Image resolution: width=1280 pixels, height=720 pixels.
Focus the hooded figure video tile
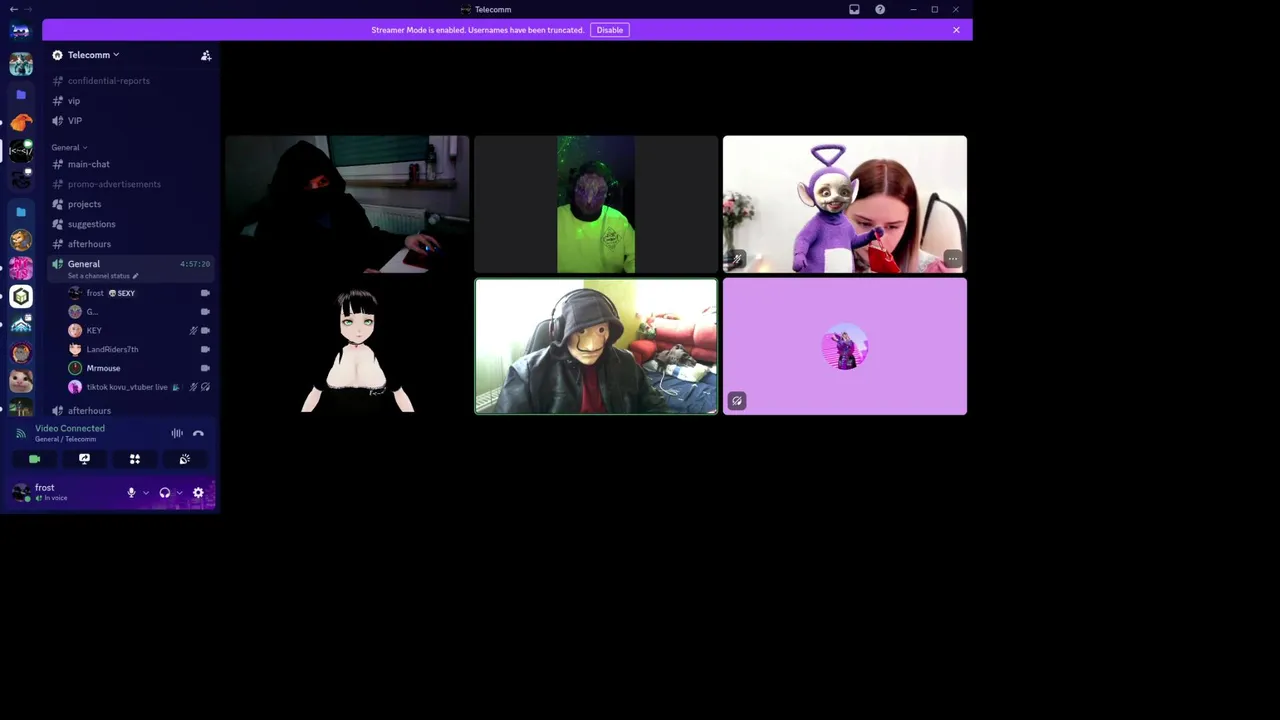pos(347,204)
